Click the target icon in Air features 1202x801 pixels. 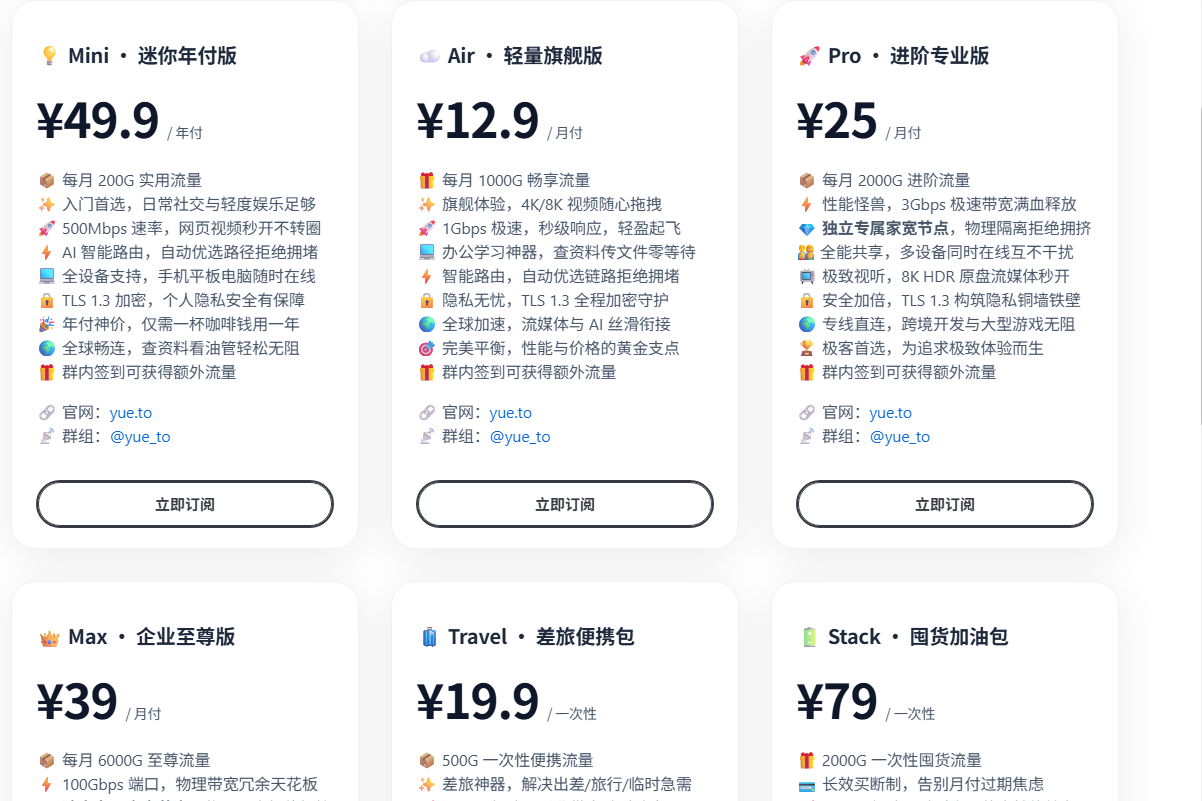427,348
